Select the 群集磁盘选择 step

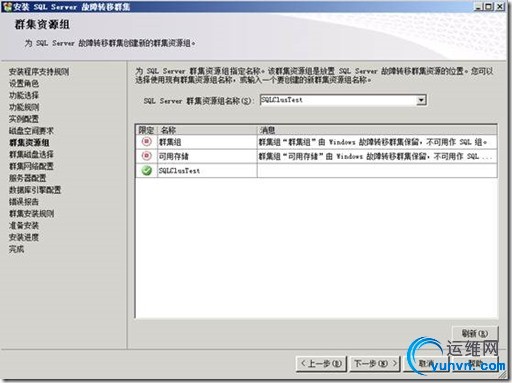point(31,154)
